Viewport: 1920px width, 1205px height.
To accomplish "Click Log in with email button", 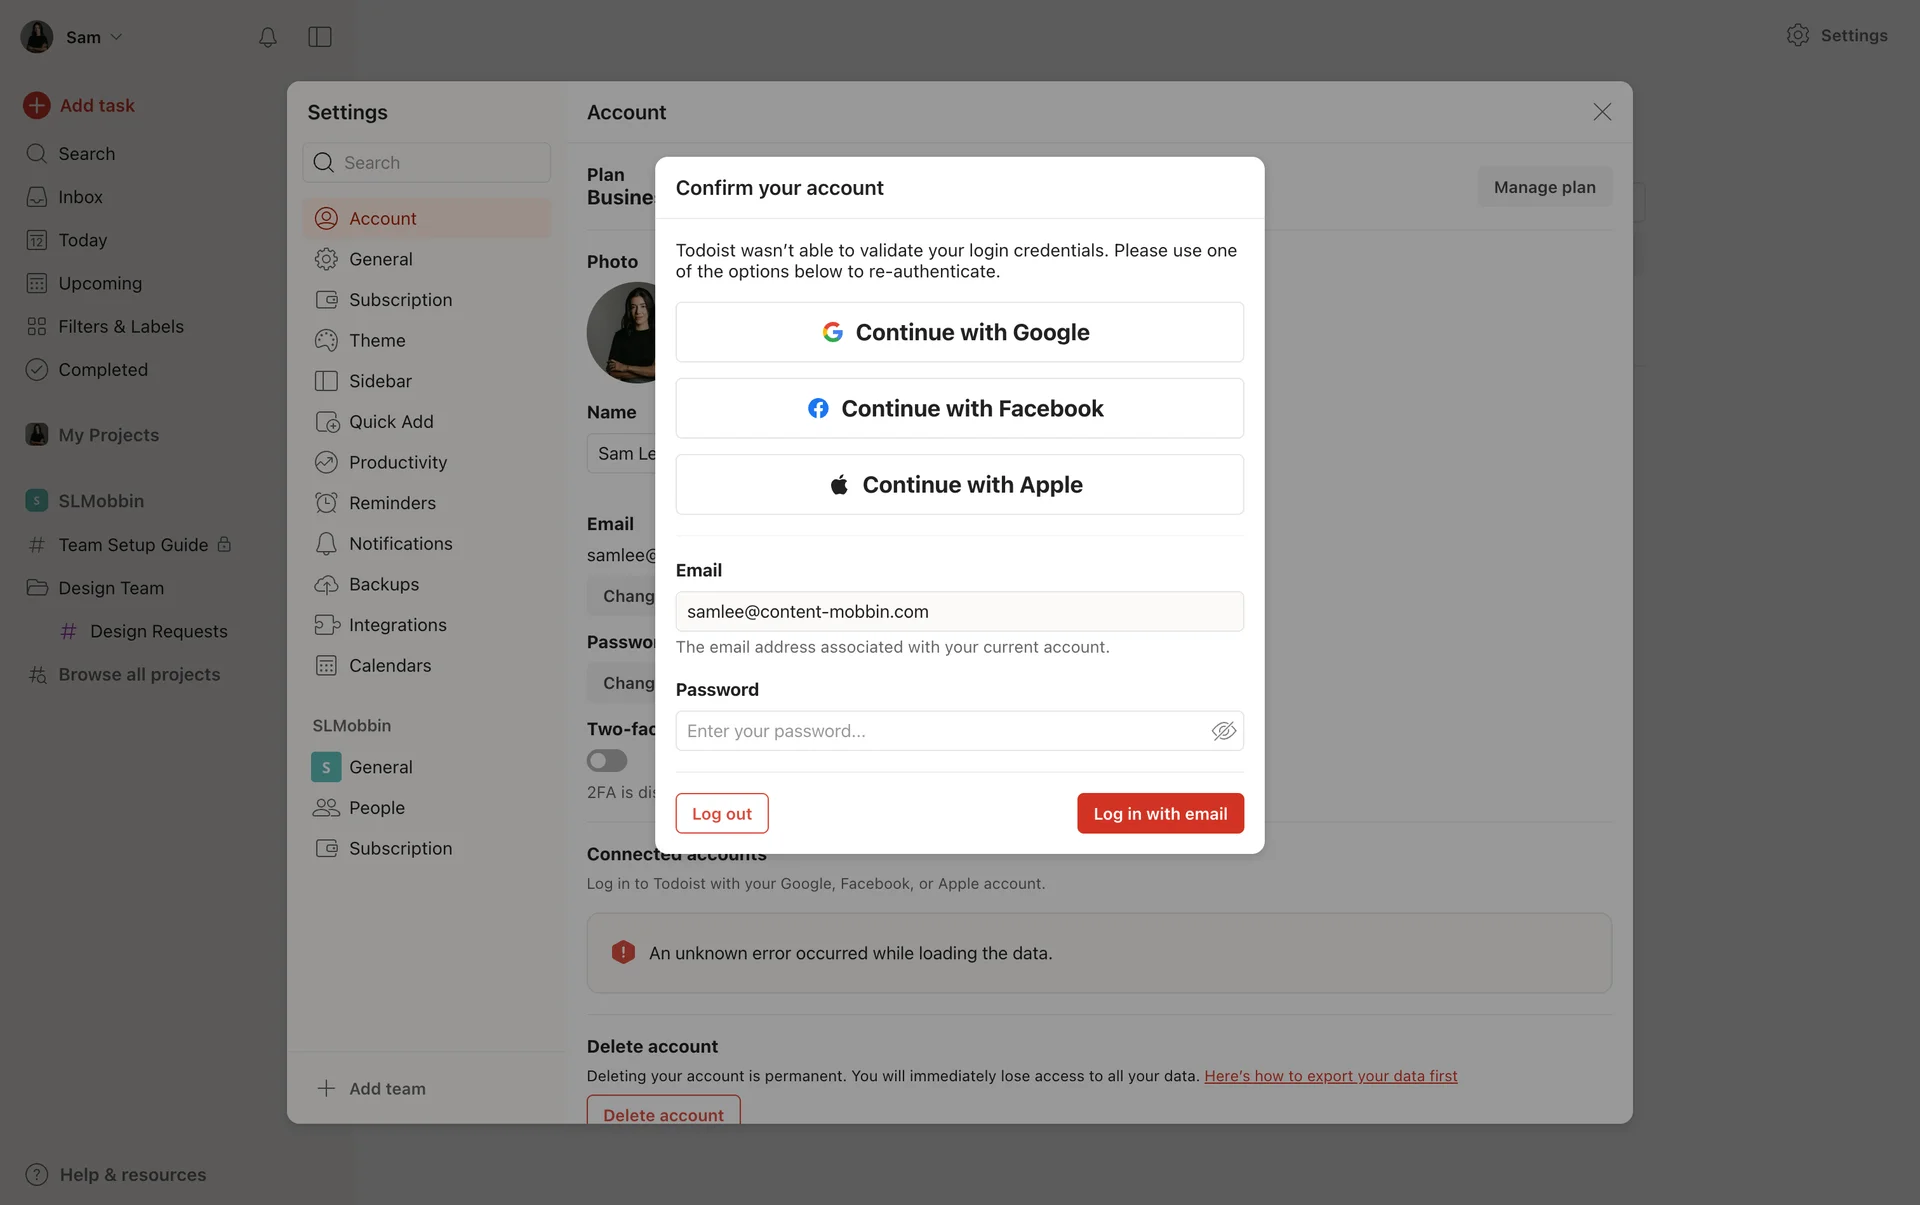I will coord(1160,813).
